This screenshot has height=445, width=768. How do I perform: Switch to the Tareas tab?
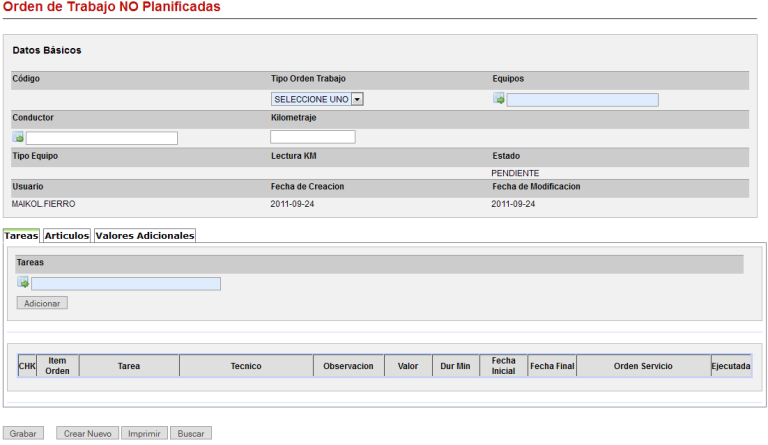coord(20,236)
